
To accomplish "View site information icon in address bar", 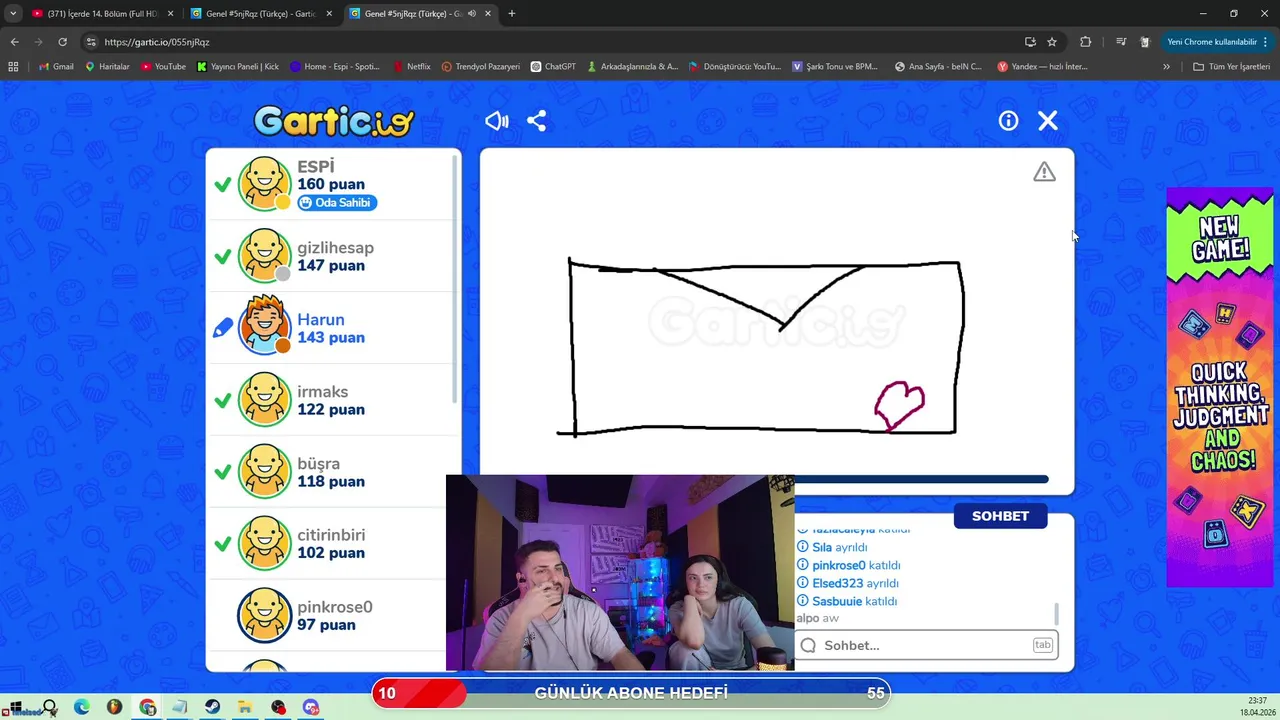I will point(91,42).
